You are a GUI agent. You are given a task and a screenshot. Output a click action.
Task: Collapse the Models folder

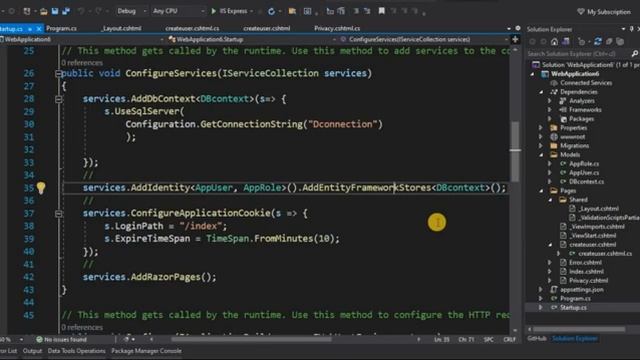[541, 155]
